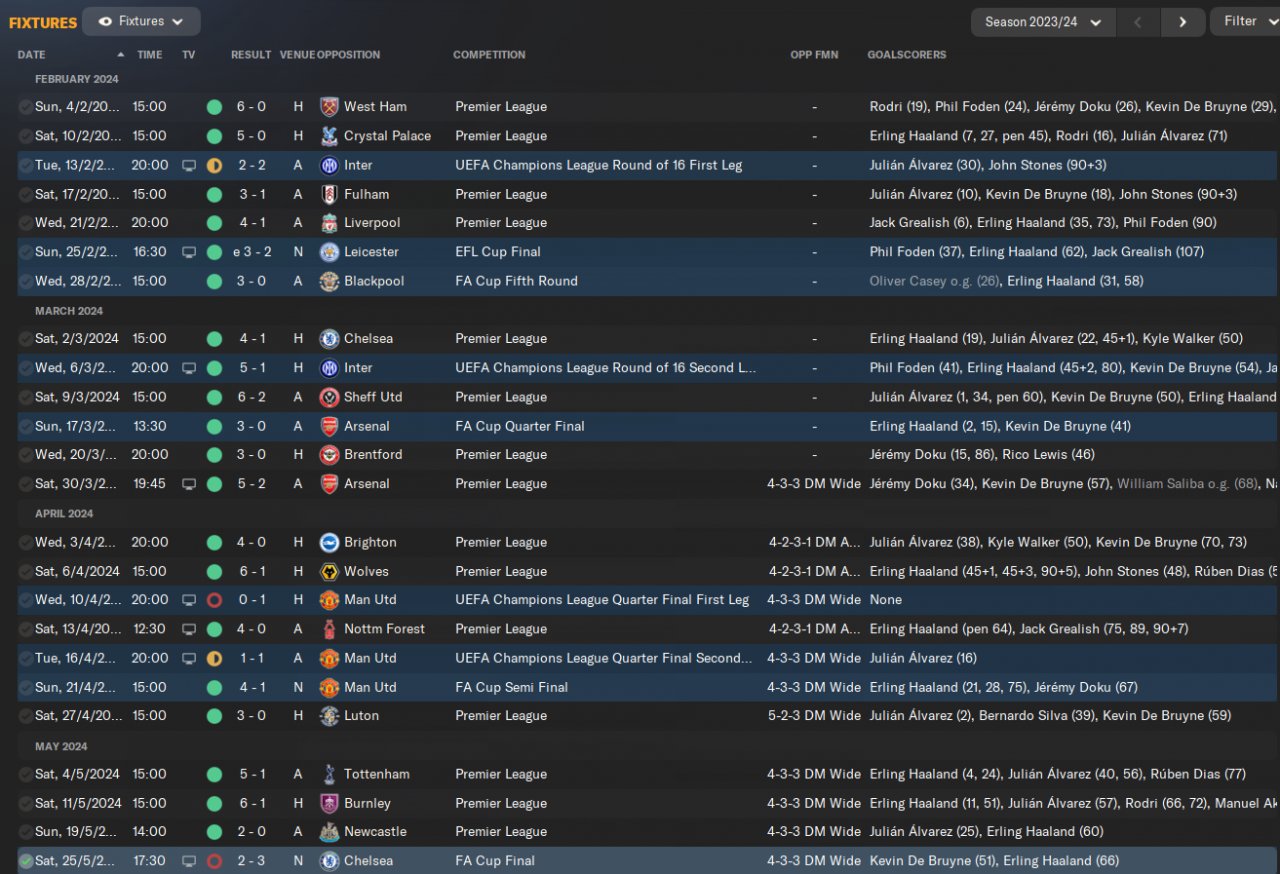Sort by the Opposition column header

click(x=349, y=55)
